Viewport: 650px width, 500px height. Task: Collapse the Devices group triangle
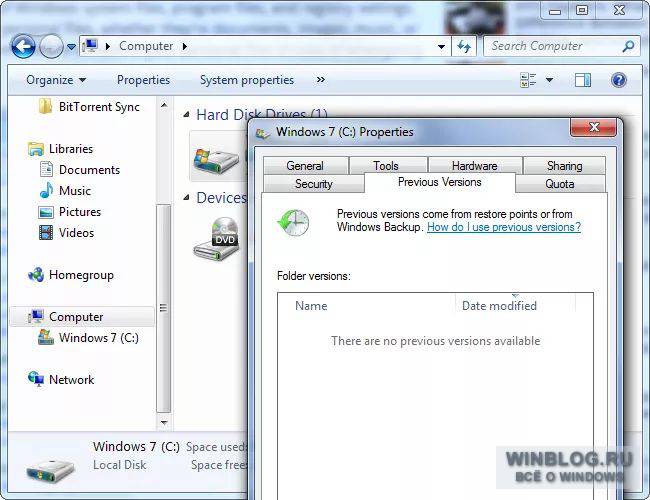tap(187, 198)
